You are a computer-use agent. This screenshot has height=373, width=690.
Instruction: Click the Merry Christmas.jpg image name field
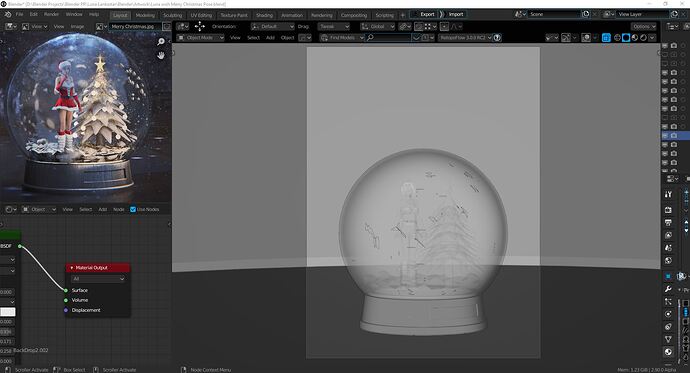[136, 26]
